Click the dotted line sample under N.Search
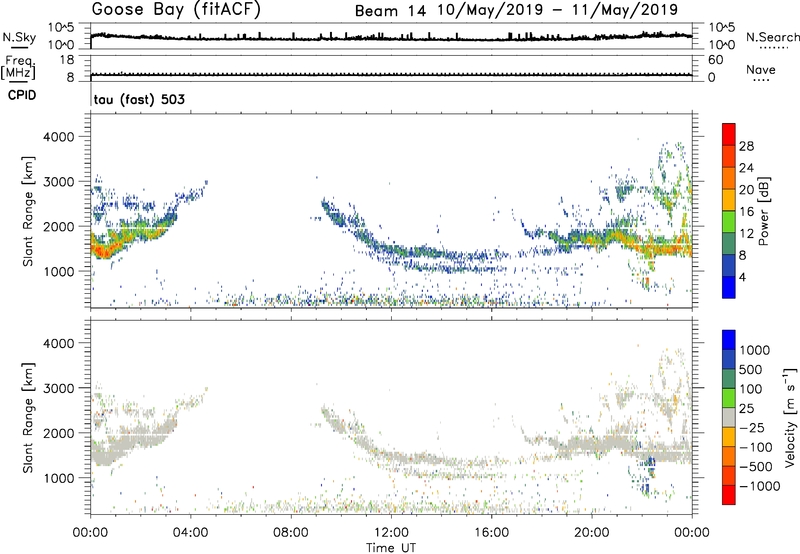This screenshot has height=554, width=800. point(773,48)
